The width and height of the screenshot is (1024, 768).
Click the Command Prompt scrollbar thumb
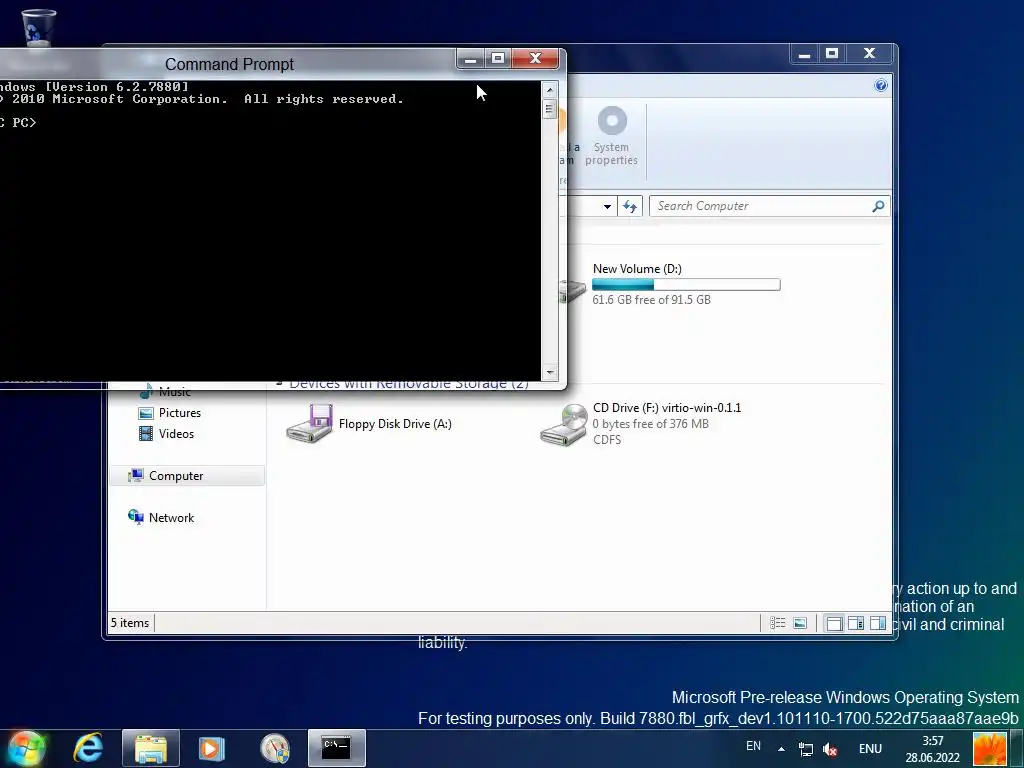click(550, 109)
